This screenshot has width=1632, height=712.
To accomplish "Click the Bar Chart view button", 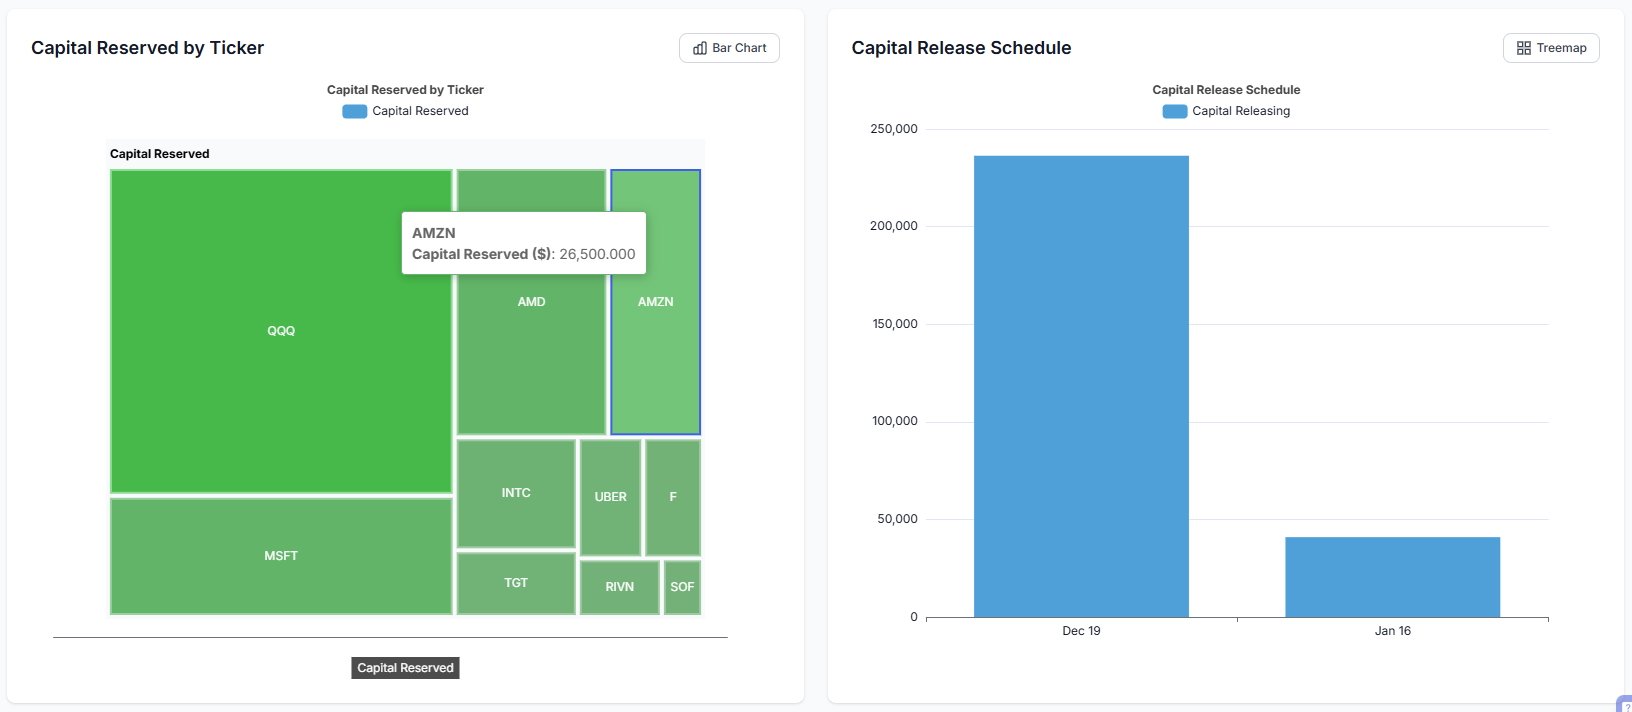I will pyautogui.click(x=729, y=48).
